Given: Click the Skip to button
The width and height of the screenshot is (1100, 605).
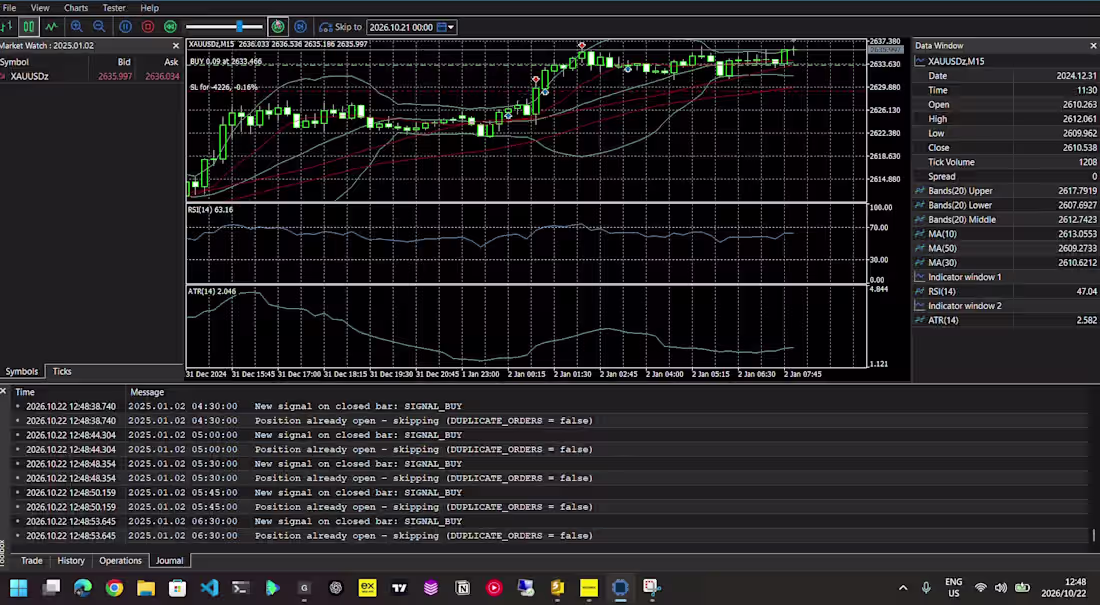Looking at the screenshot, I should [340, 27].
